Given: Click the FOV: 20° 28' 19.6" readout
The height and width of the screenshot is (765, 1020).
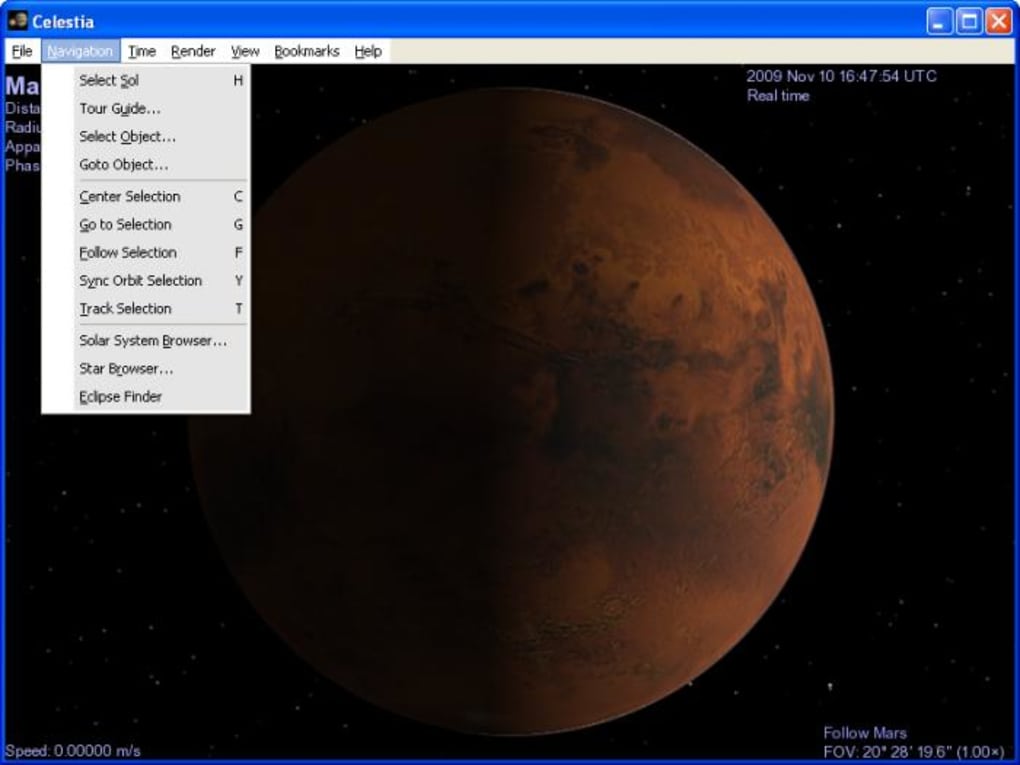Looking at the screenshot, I should (x=913, y=752).
